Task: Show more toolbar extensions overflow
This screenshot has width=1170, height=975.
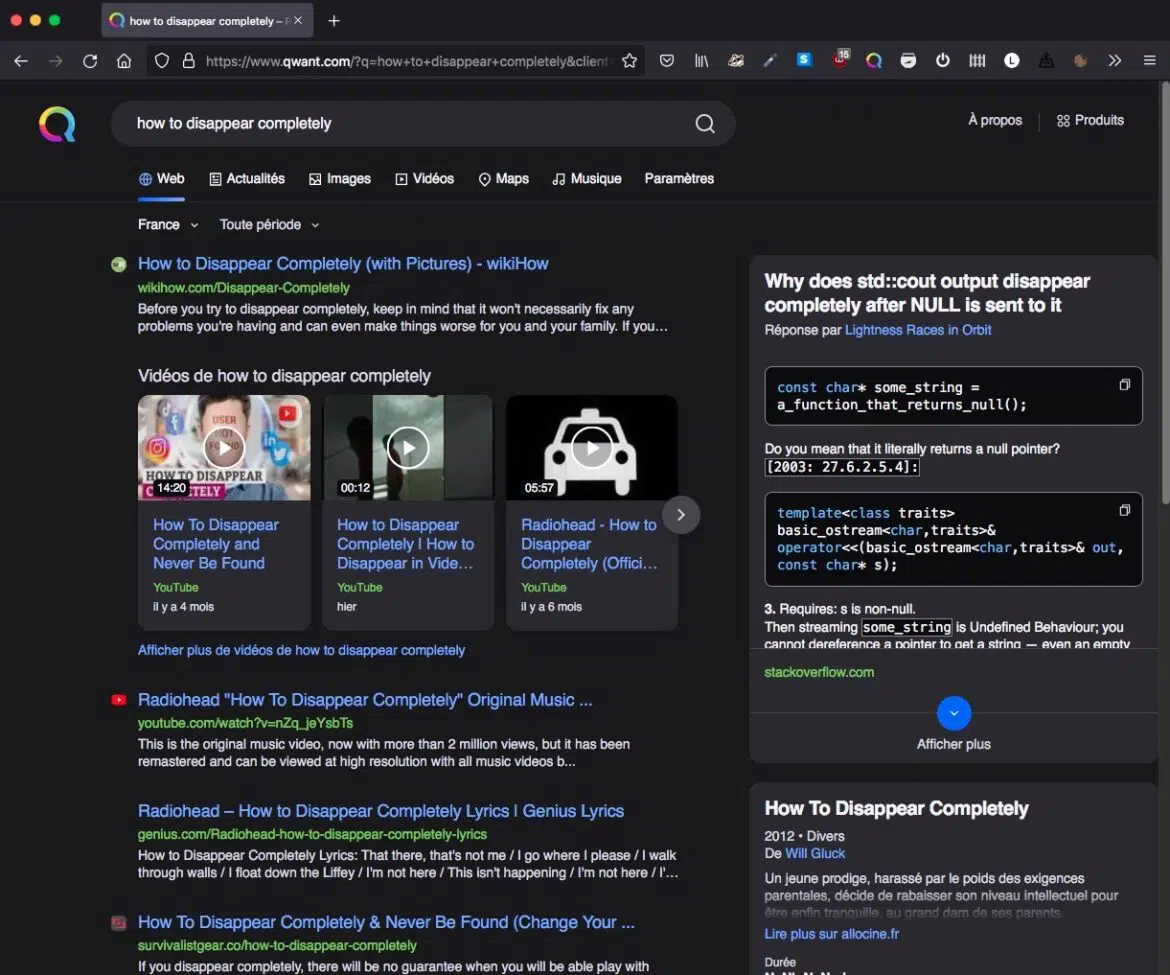Action: (1115, 60)
